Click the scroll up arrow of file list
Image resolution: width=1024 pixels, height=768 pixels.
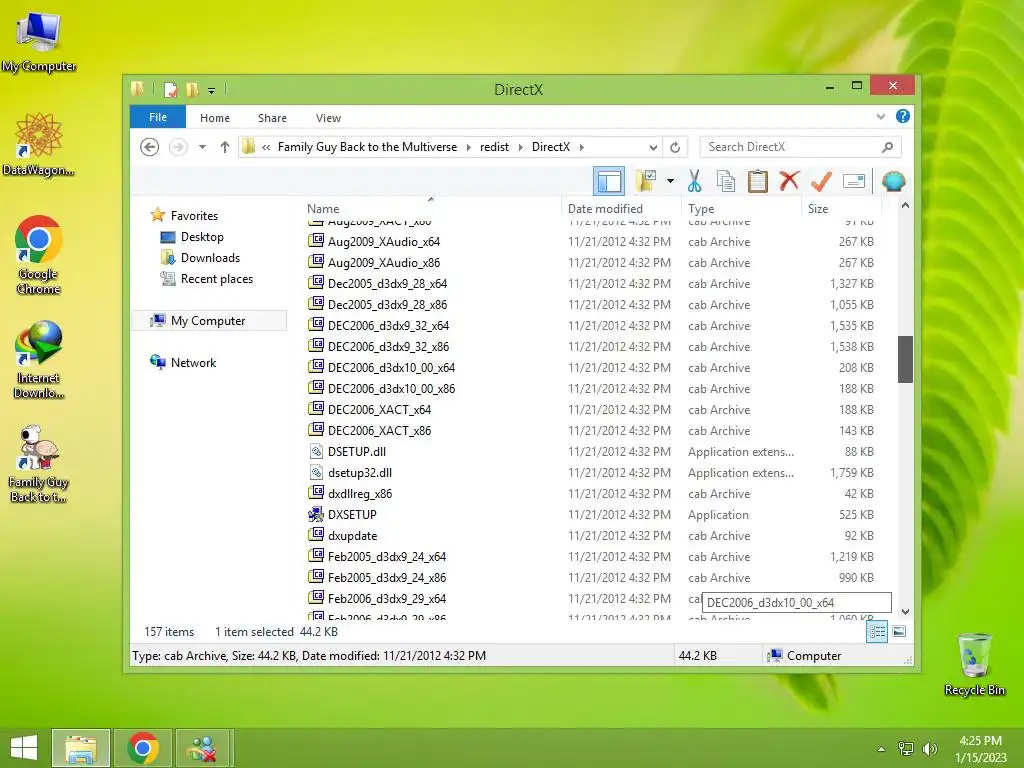pyautogui.click(x=904, y=206)
